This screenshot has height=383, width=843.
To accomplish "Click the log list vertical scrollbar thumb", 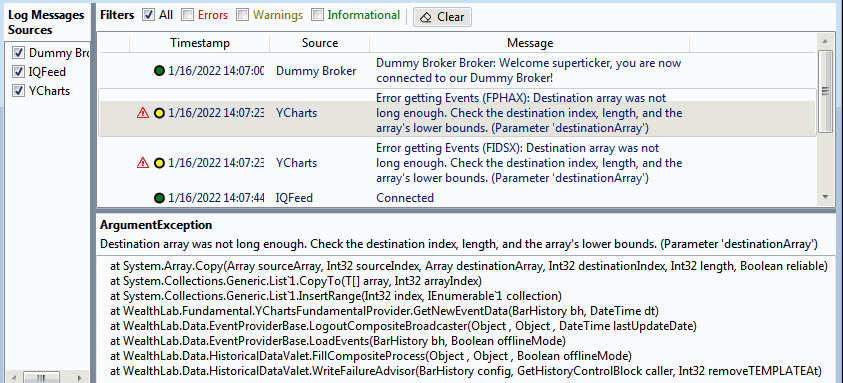I will (x=825, y=91).
